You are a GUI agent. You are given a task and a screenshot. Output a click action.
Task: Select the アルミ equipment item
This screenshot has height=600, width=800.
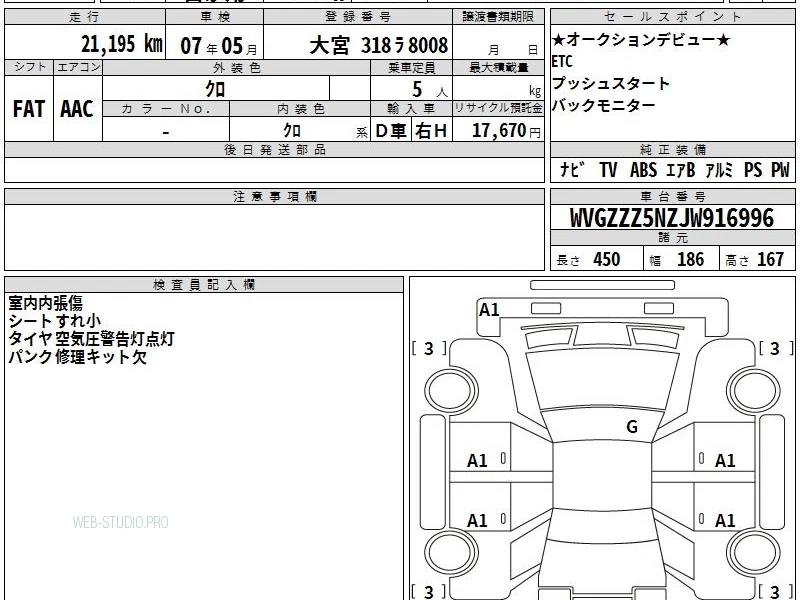[719, 169]
